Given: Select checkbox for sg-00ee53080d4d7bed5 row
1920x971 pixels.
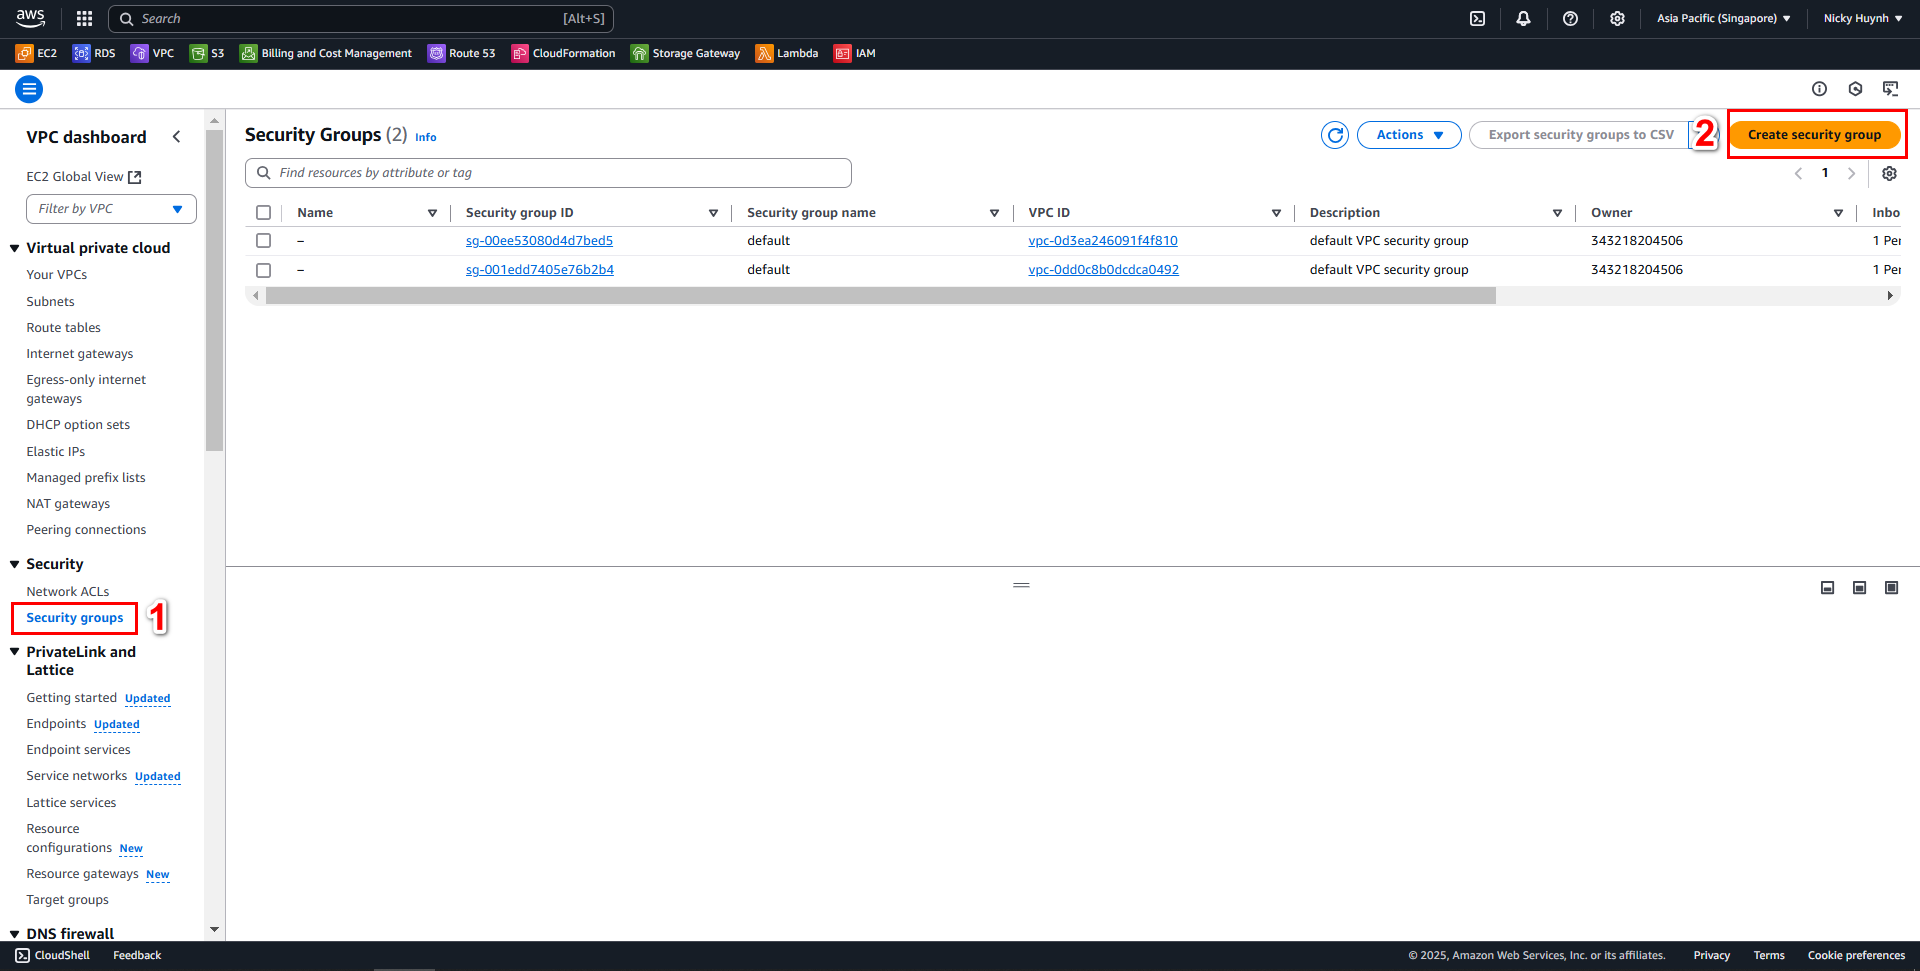Looking at the screenshot, I should click(264, 241).
